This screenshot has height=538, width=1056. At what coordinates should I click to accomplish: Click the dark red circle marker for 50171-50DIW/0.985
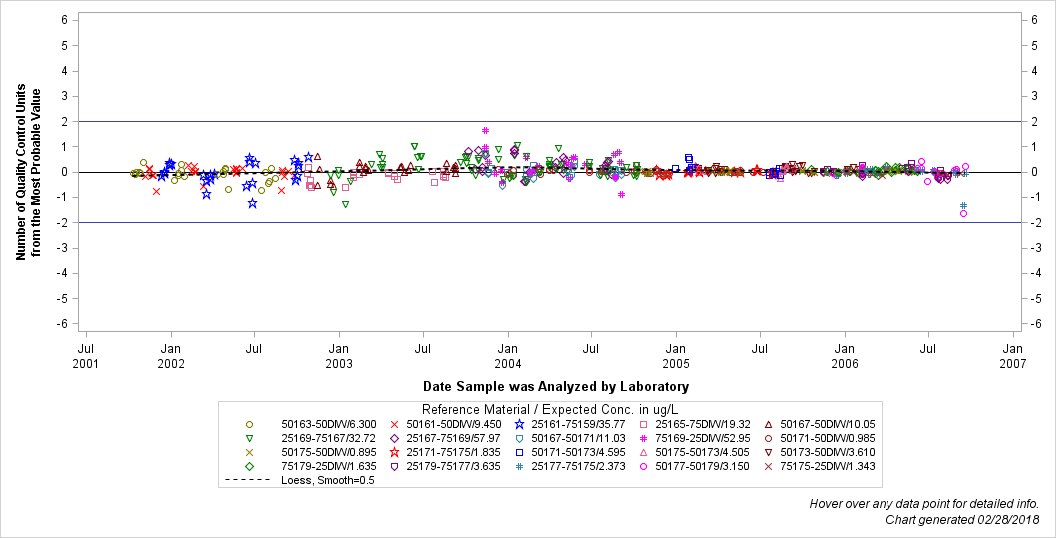pyautogui.click(x=768, y=438)
